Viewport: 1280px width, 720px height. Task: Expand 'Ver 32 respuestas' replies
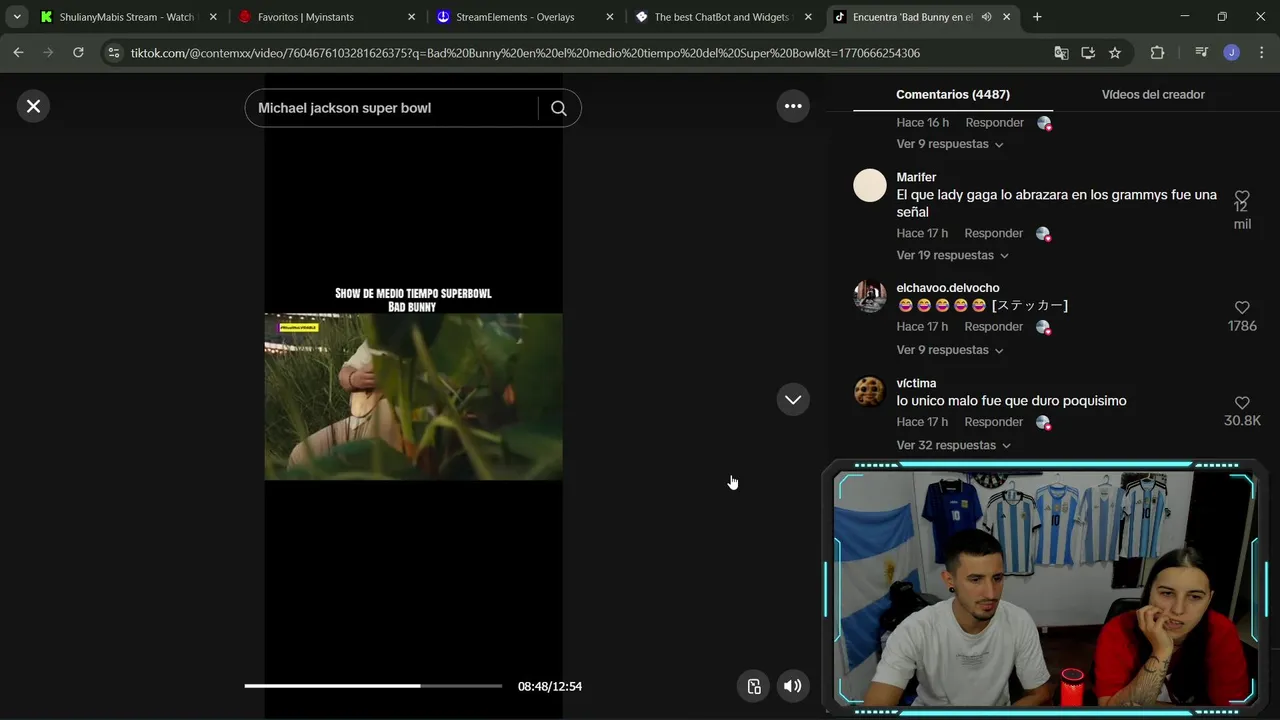click(x=954, y=445)
